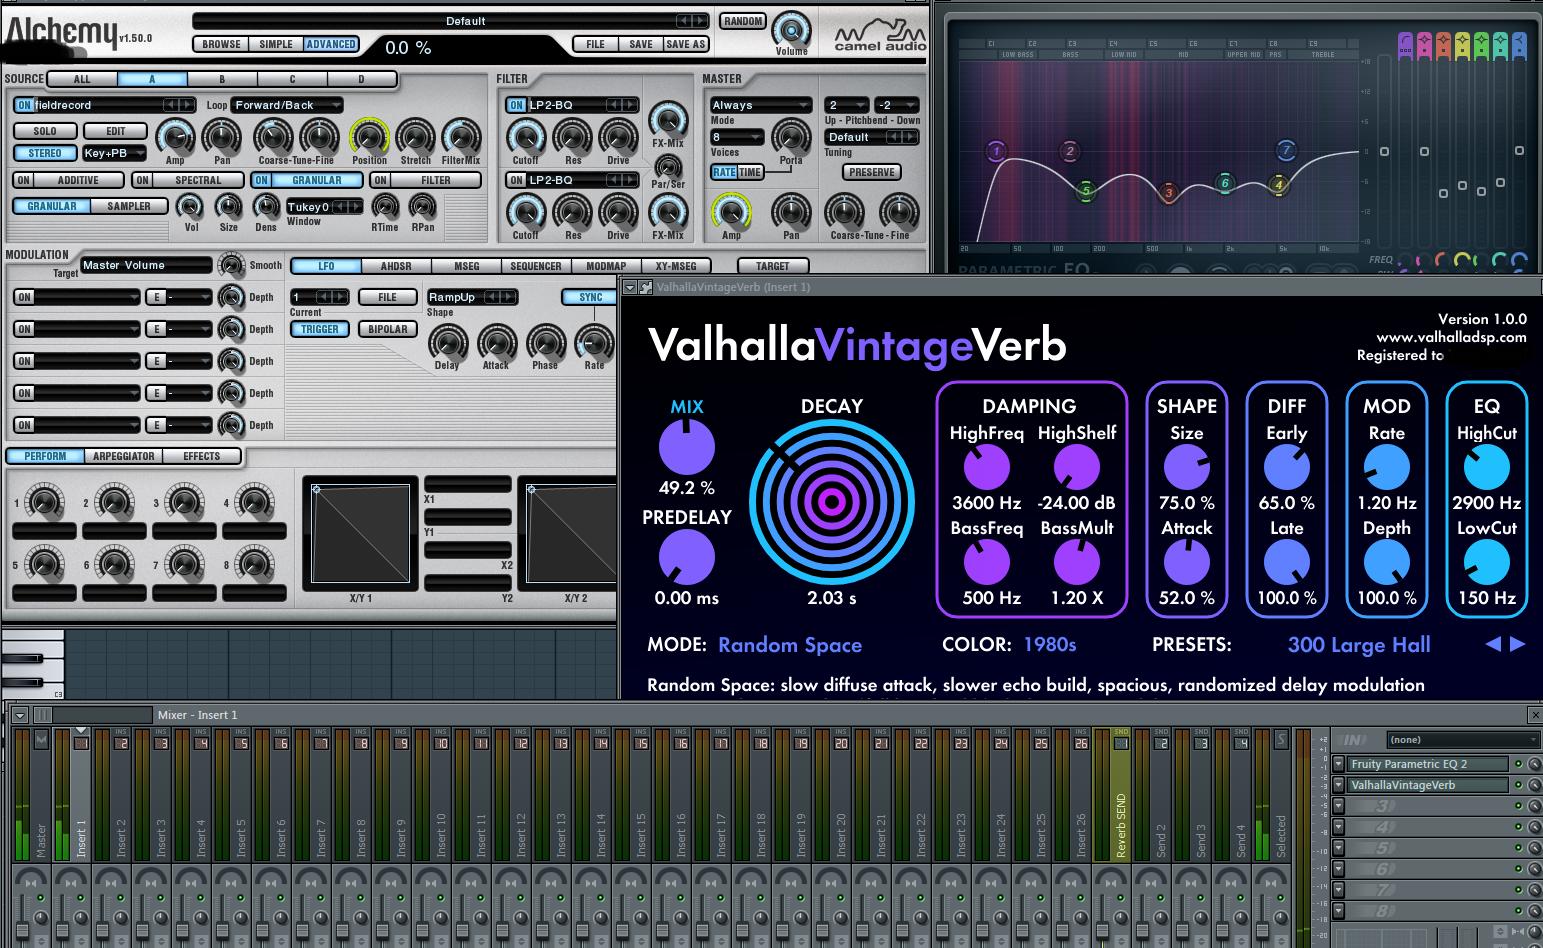Click the Stretch knob in Alchemy
Screen dimensions: 1543x948
415,137
